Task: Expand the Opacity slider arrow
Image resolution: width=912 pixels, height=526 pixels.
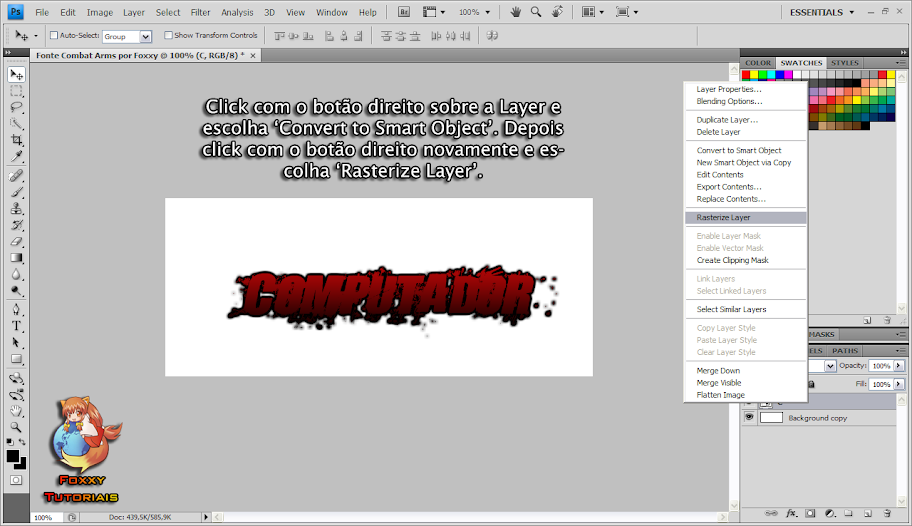Action: (899, 366)
